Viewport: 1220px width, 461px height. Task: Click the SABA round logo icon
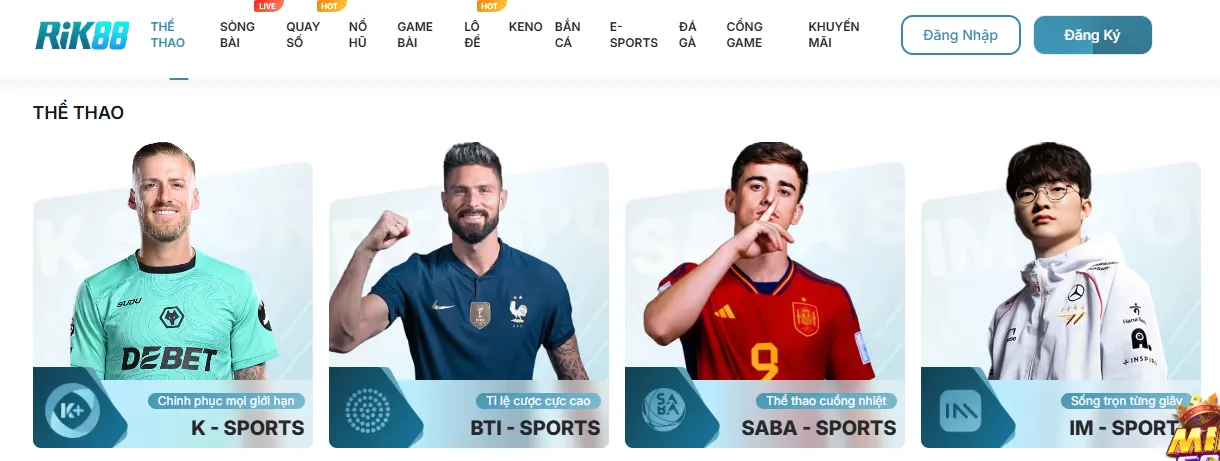(x=664, y=410)
